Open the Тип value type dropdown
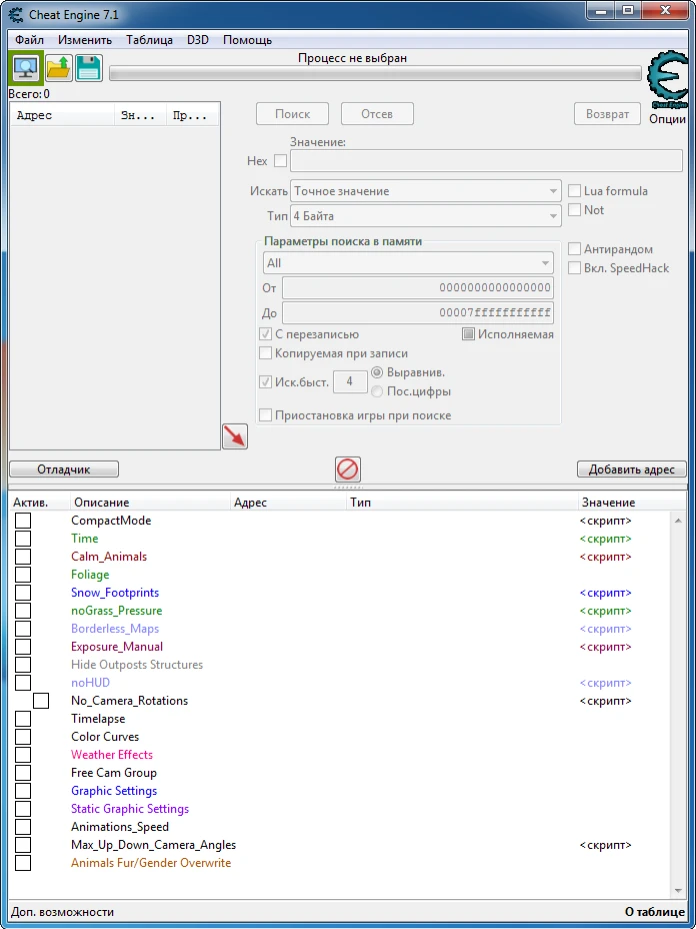The image size is (696, 929). (425, 216)
